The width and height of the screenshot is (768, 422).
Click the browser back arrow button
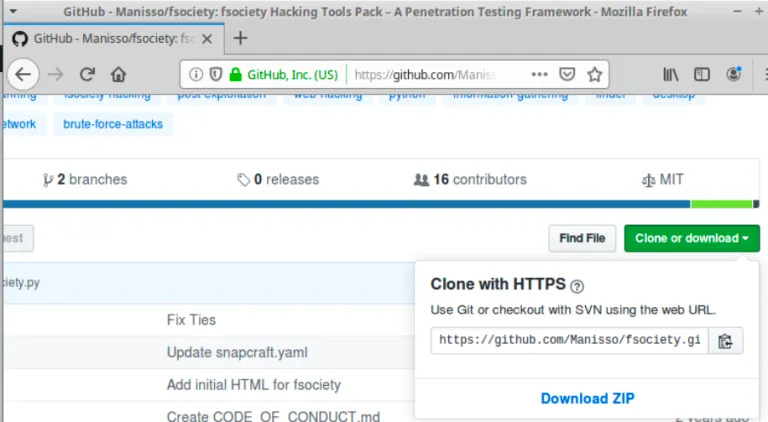point(23,74)
